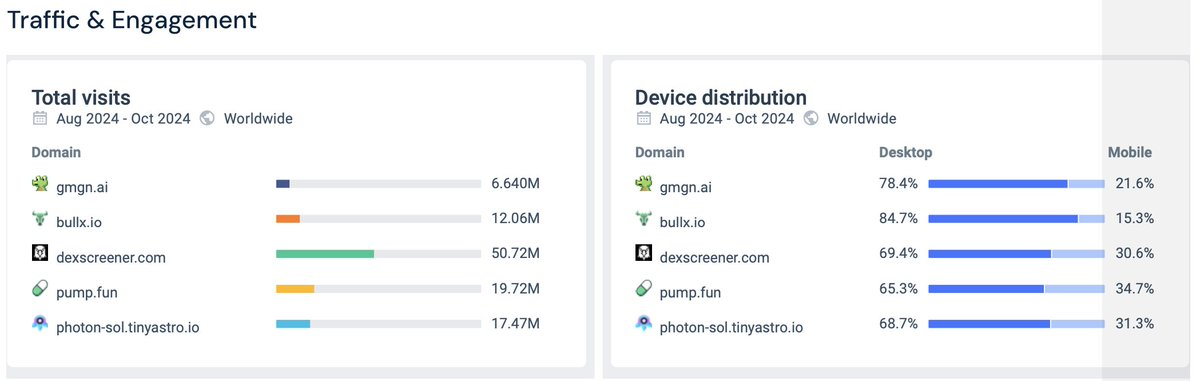Click the dexscreener.com icon in Total visits
Viewport: 1200px width, 381px height.
40,254
